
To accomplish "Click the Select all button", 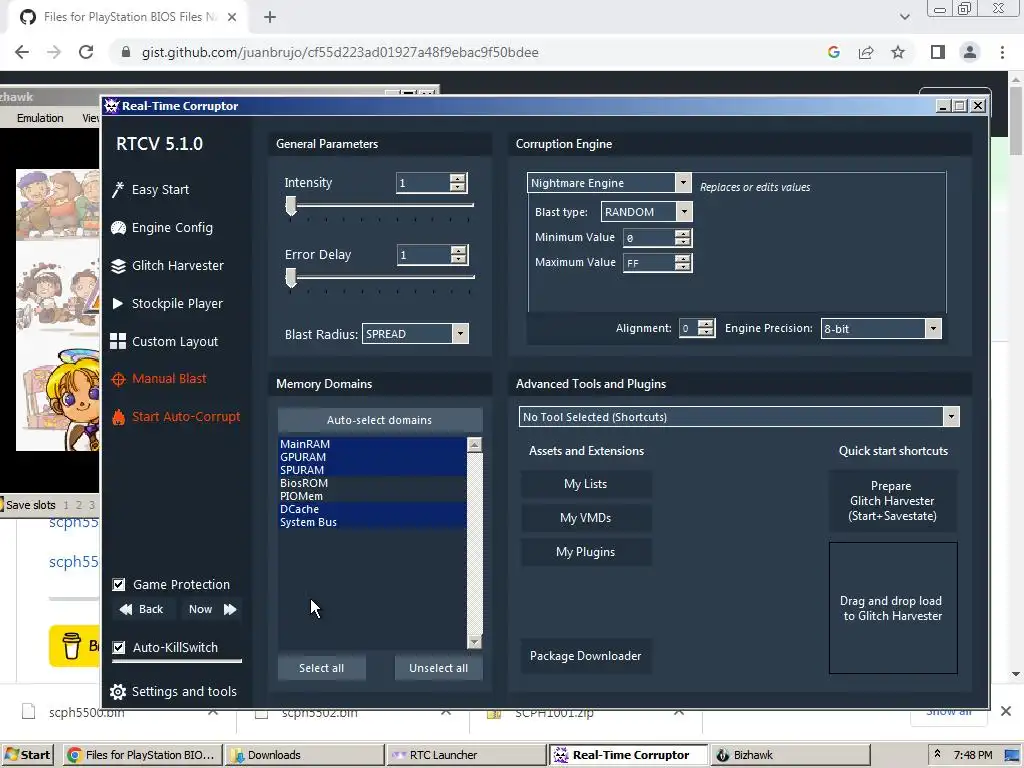I will [x=321, y=668].
